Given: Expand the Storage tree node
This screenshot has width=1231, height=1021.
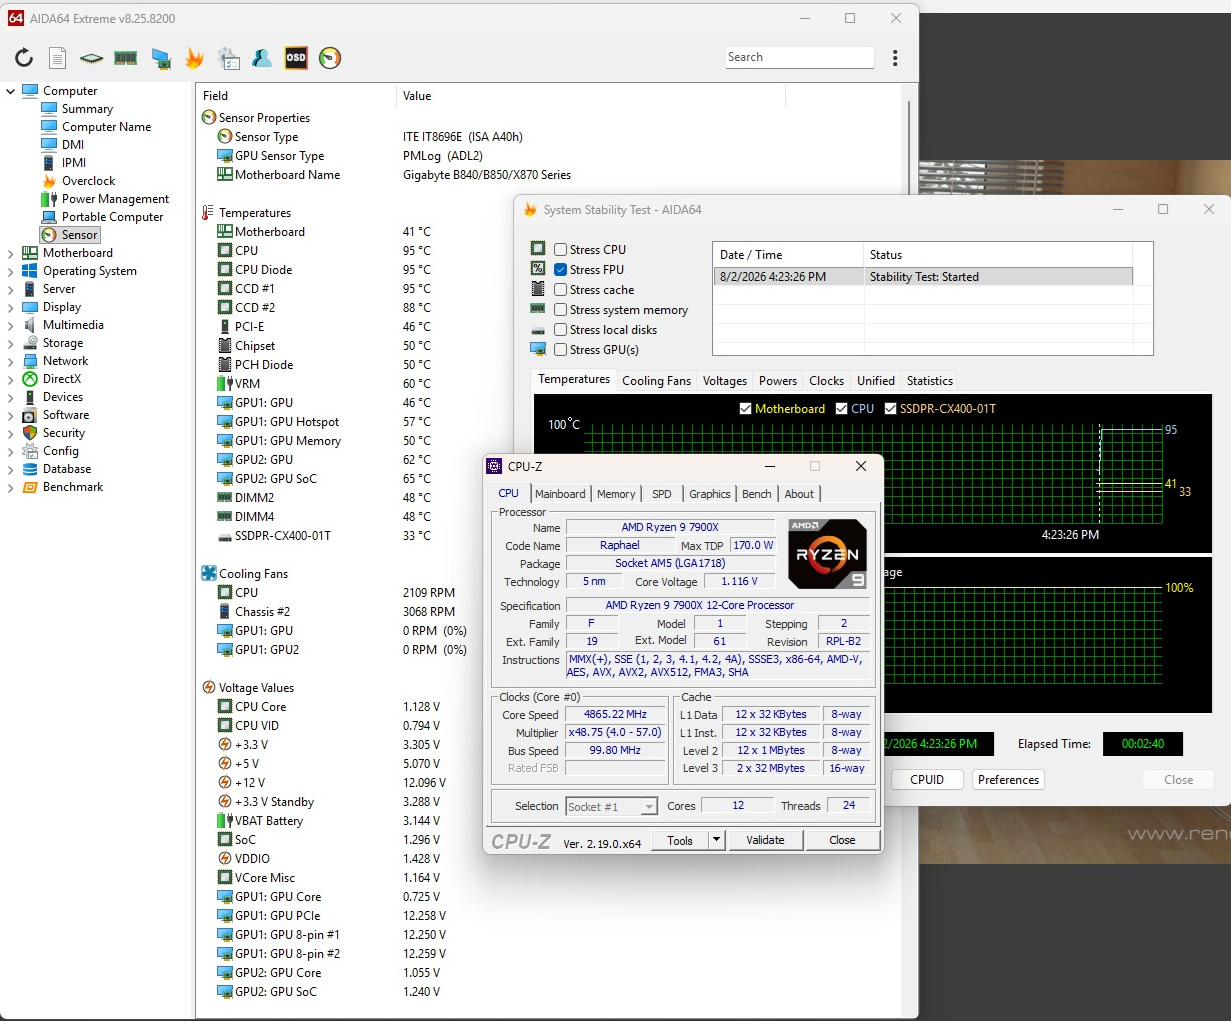Looking at the screenshot, I should coord(11,343).
